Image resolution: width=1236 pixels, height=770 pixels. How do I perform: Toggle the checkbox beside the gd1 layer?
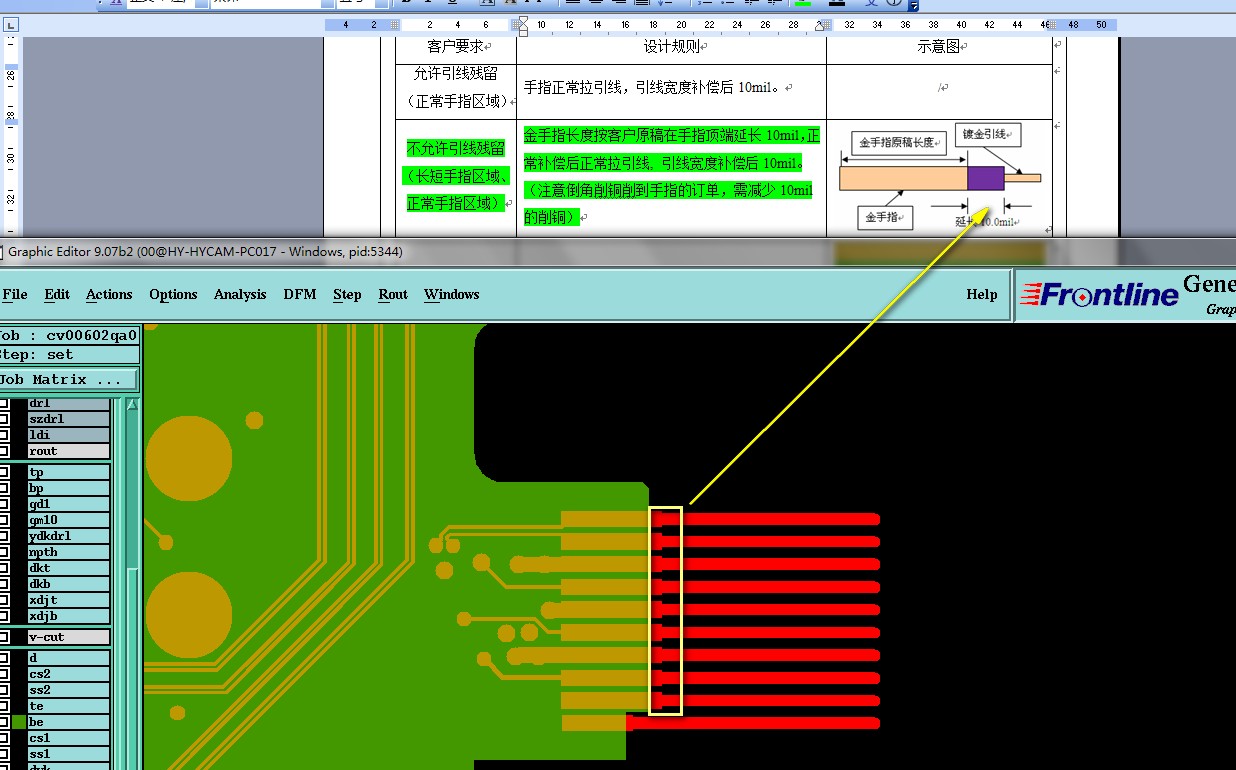click(x=4, y=504)
